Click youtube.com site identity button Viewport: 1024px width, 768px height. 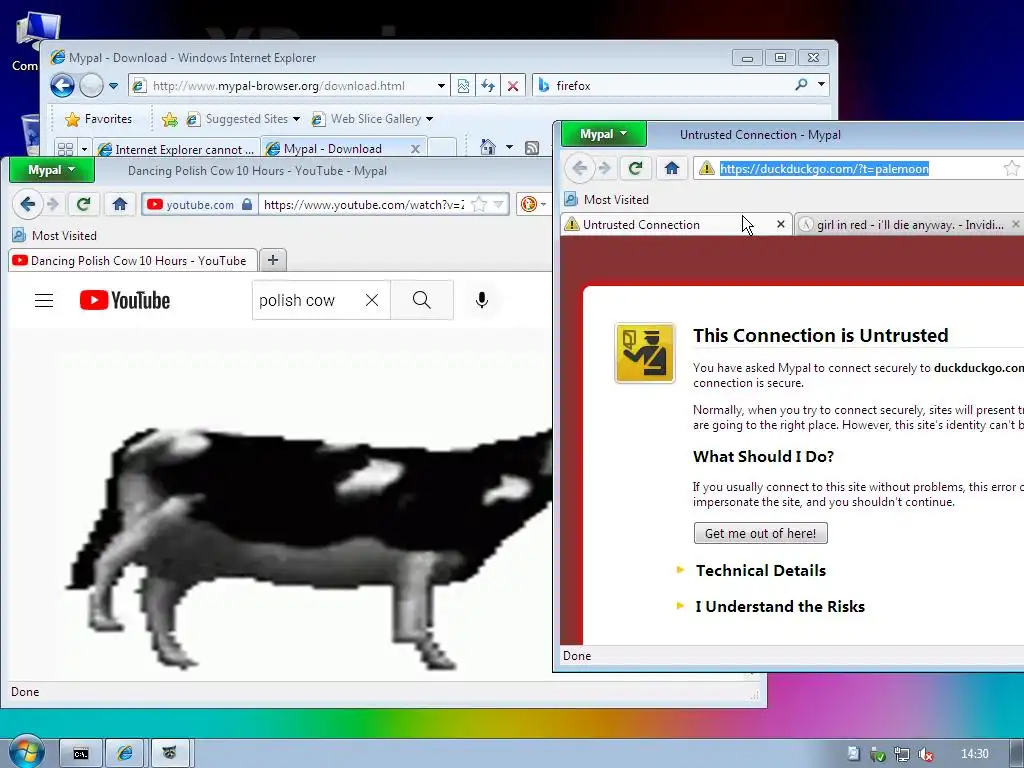click(x=199, y=204)
